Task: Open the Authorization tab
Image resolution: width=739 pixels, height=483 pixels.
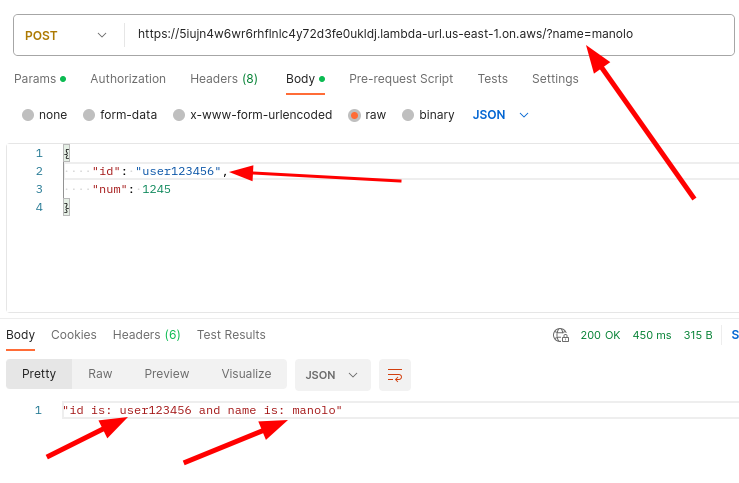Action: pyautogui.click(x=128, y=79)
